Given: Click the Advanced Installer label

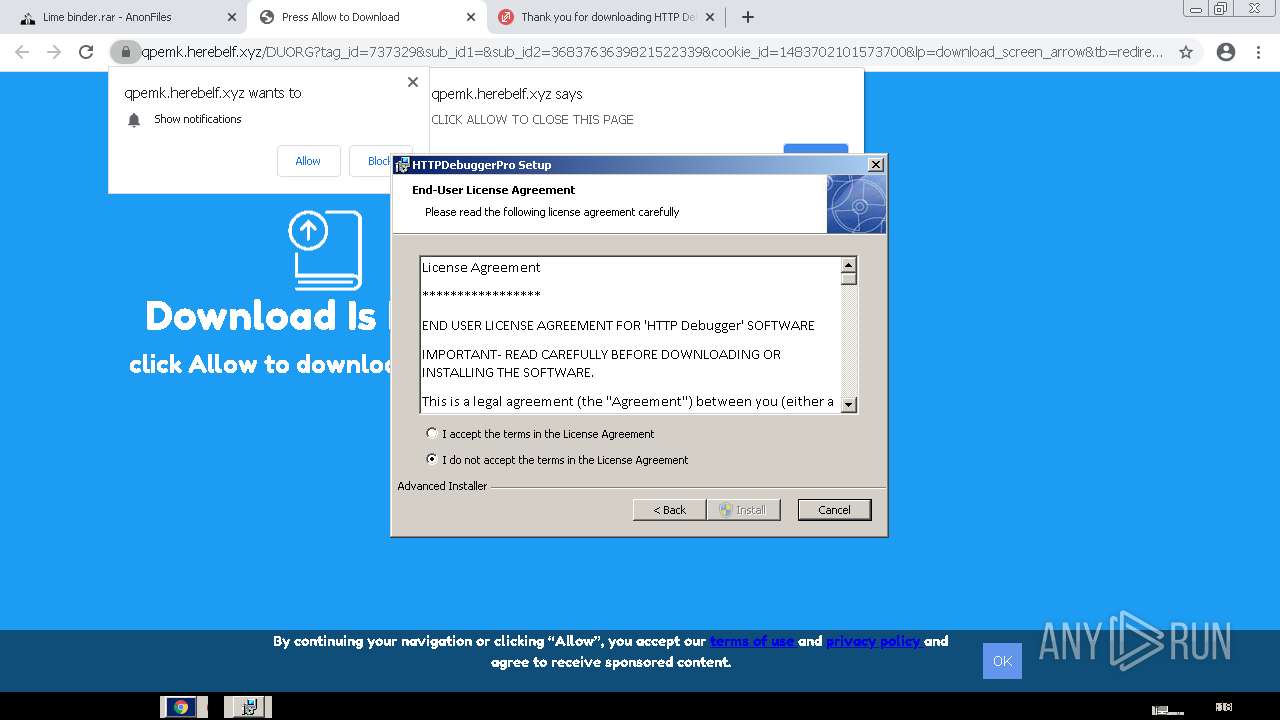Looking at the screenshot, I should [442, 486].
